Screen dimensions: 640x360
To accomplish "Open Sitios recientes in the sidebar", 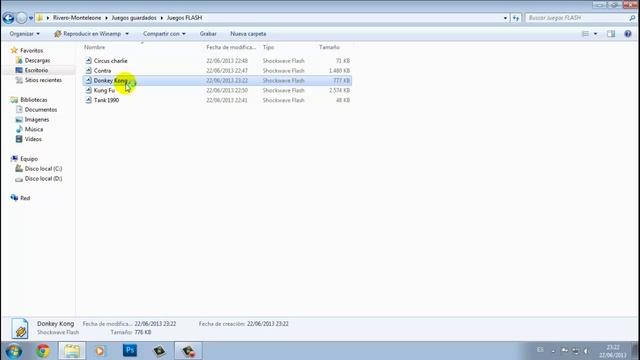I will (43, 80).
